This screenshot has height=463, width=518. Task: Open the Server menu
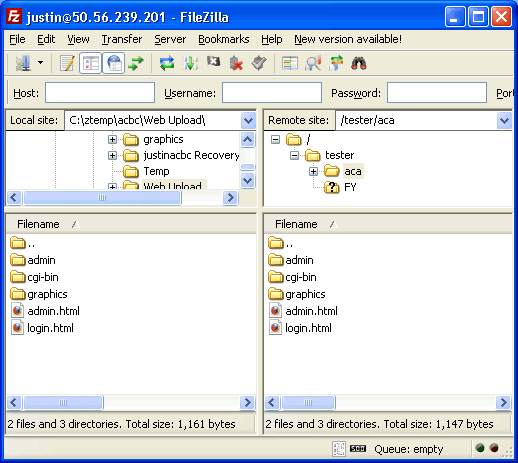point(170,39)
